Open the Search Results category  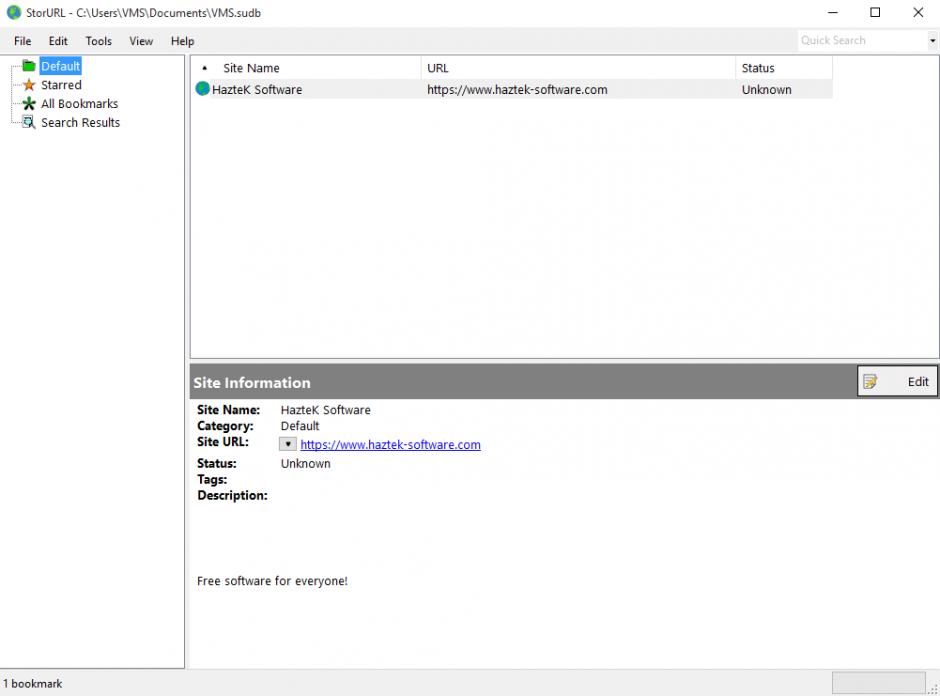pos(80,122)
